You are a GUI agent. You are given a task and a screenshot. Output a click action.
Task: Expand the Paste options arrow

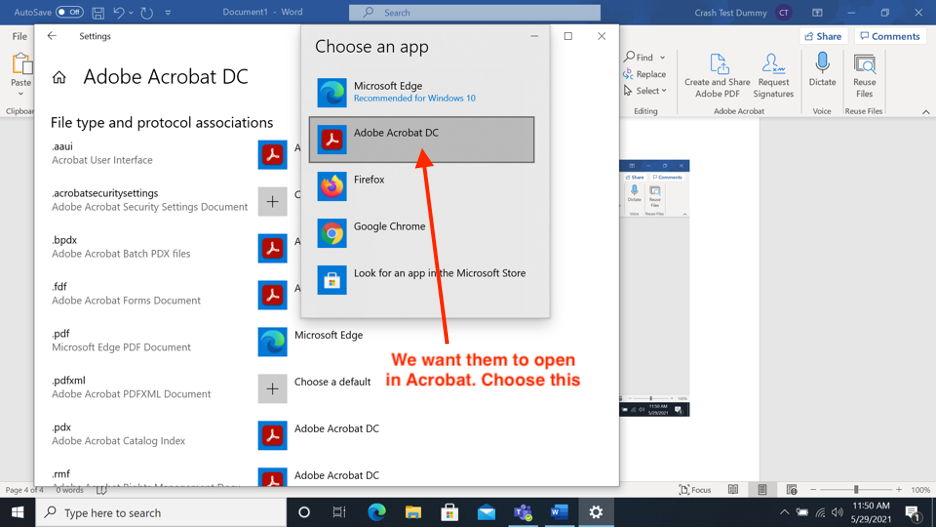coord(21,94)
